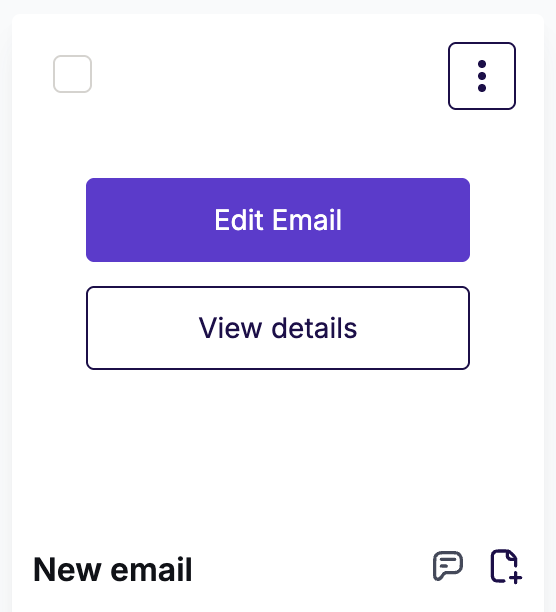Select the "New email" title text

point(113,569)
